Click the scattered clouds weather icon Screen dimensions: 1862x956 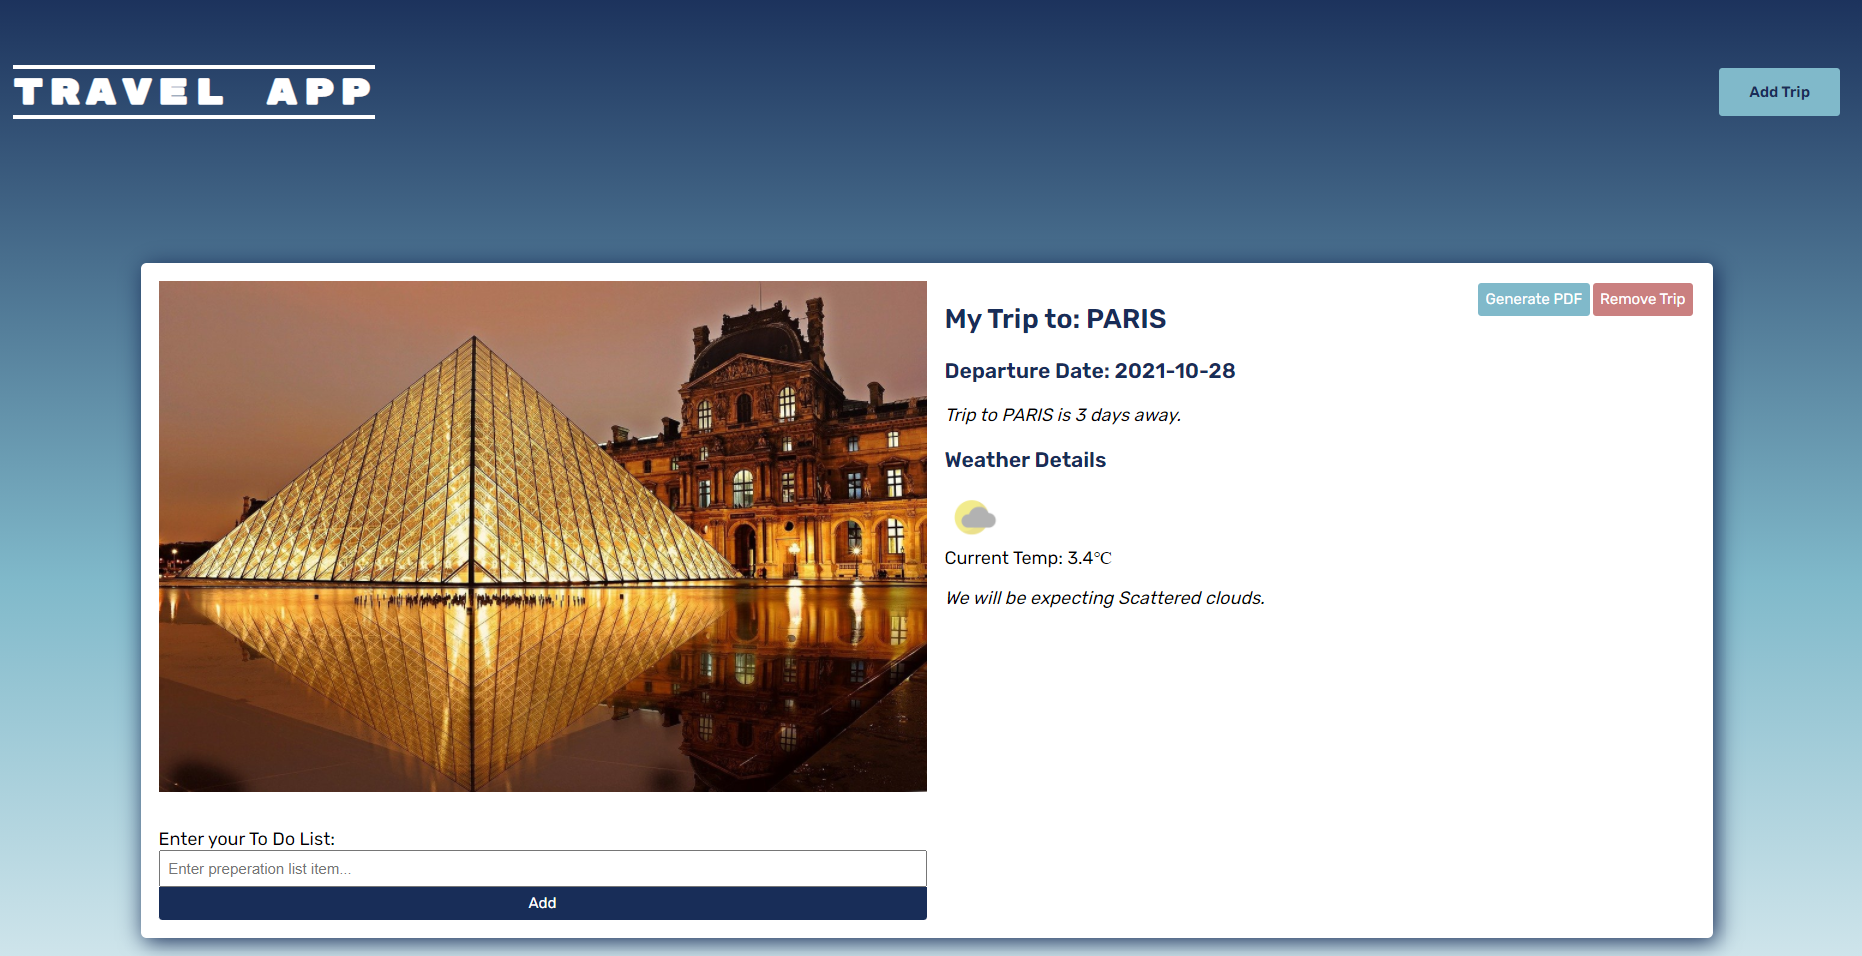975,517
